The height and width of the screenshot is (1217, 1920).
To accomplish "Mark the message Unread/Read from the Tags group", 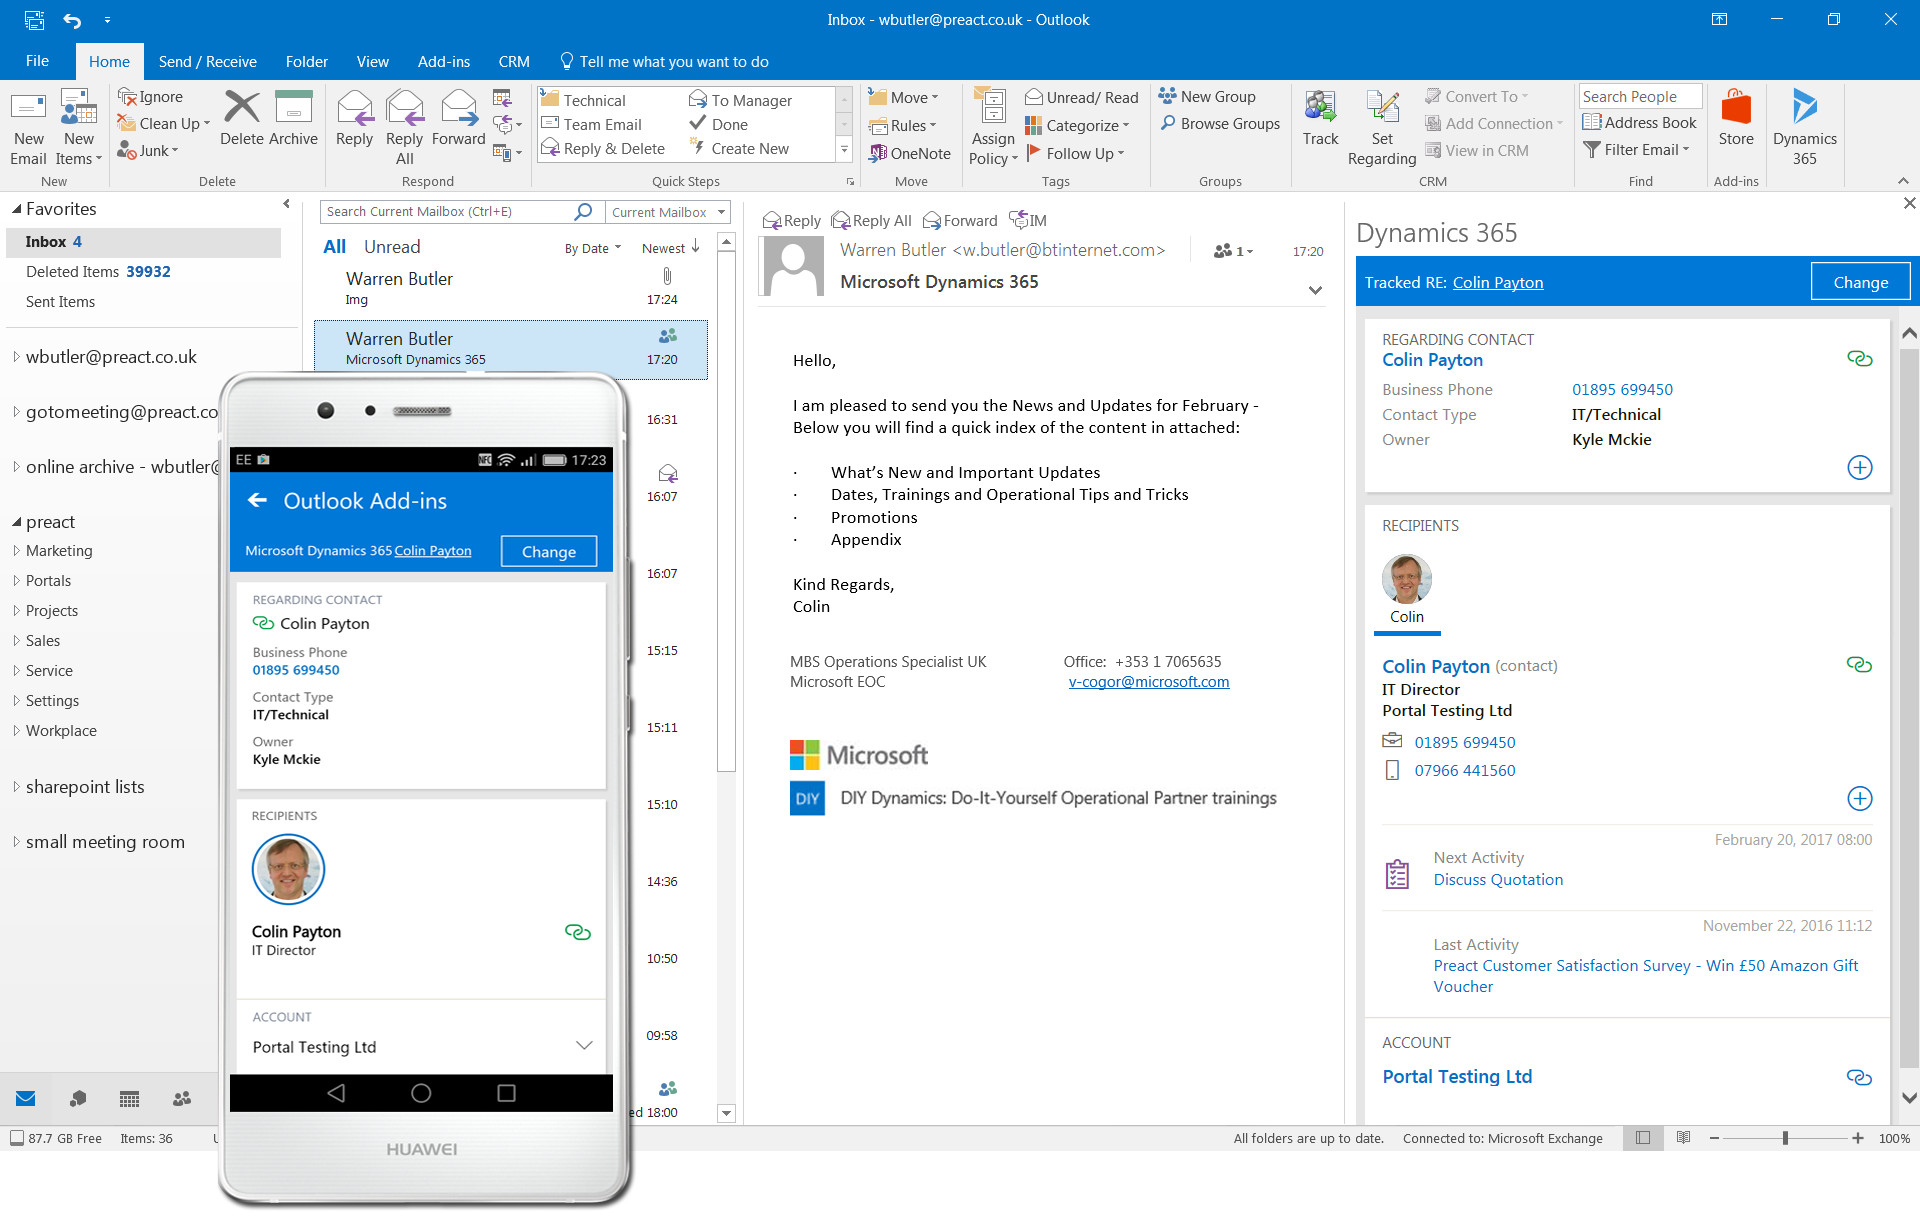I will (x=1081, y=96).
